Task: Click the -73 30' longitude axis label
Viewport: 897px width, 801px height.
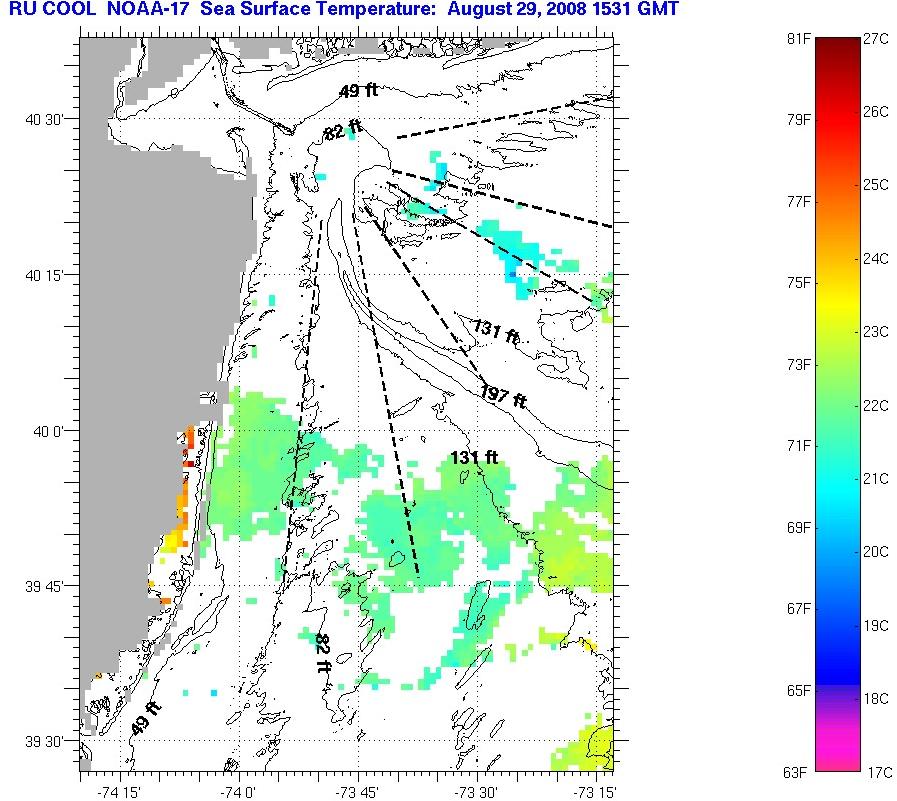Action: coord(476,792)
